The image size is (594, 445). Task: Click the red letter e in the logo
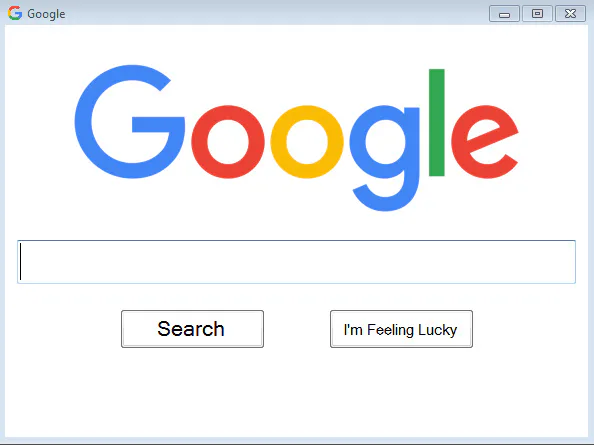[x=485, y=142]
